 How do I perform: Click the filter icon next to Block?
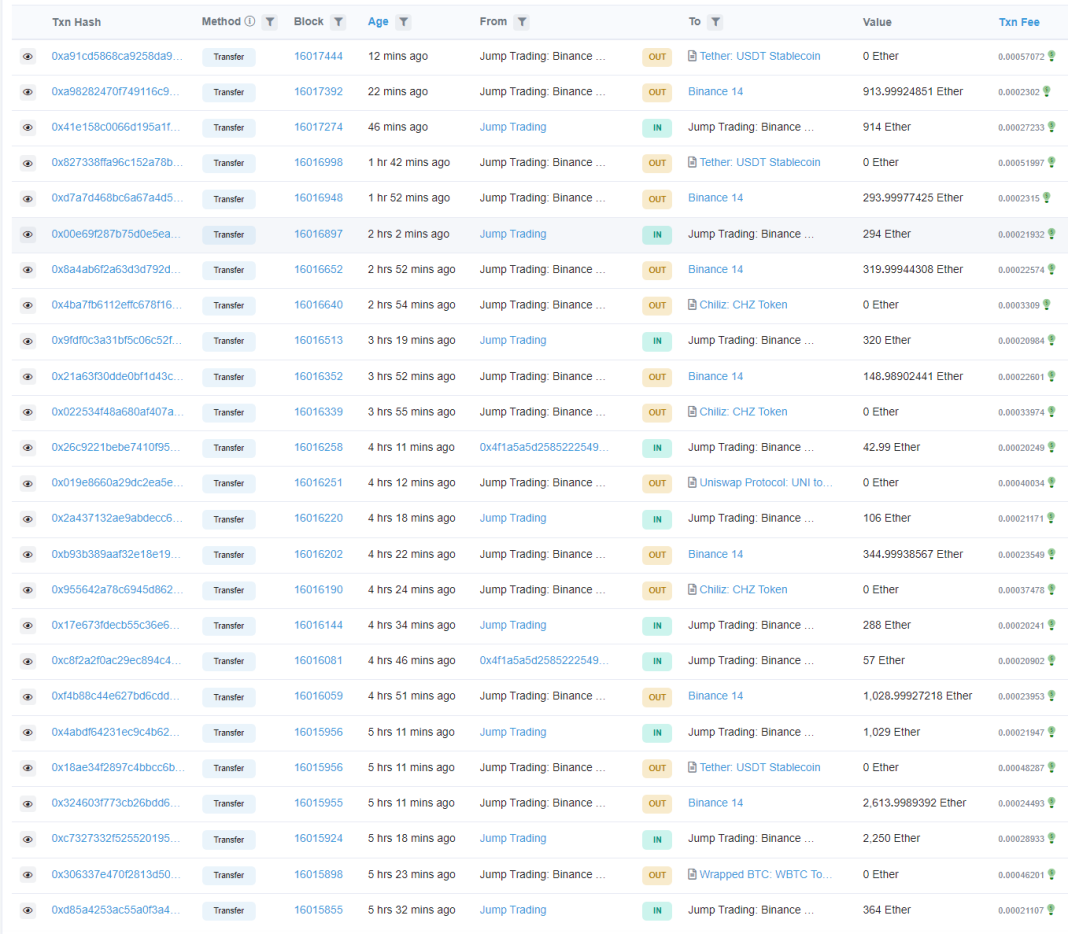[x=339, y=22]
